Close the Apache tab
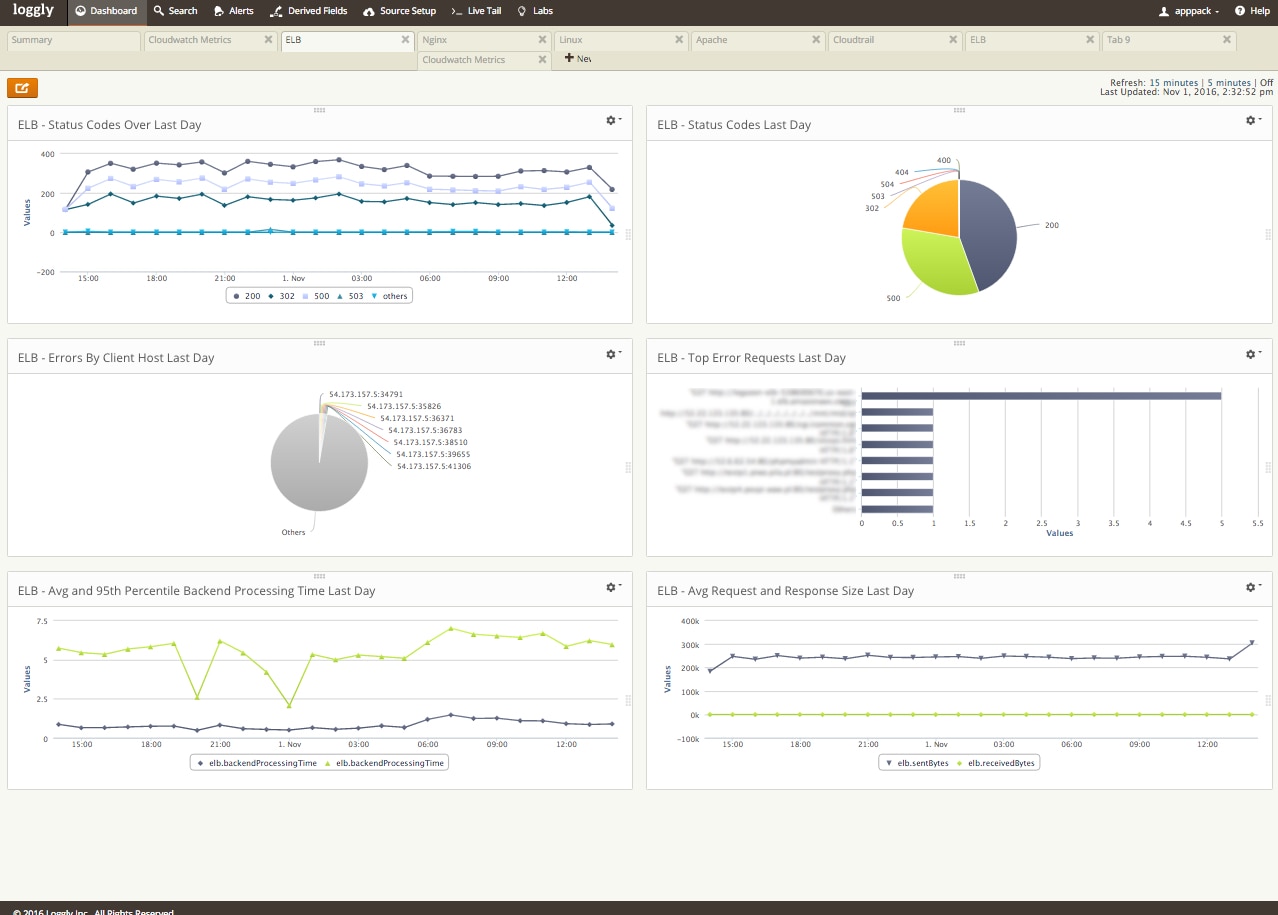Screen dimensions: 1278x915 817,40
